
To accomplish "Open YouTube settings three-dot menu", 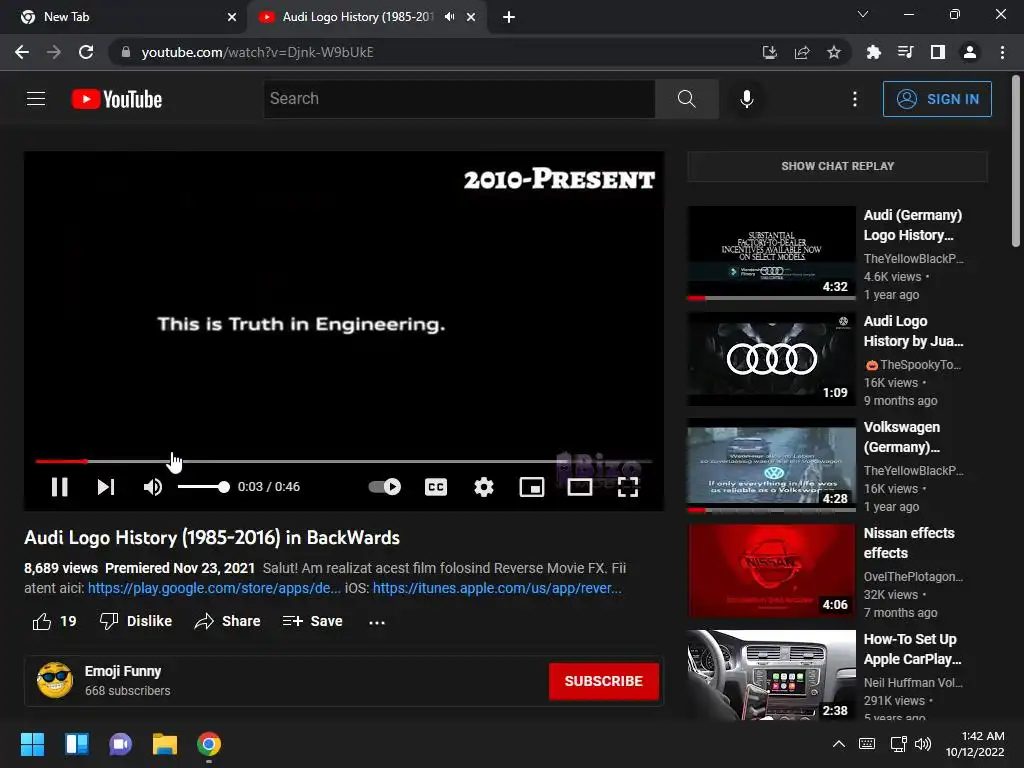I will tap(855, 99).
